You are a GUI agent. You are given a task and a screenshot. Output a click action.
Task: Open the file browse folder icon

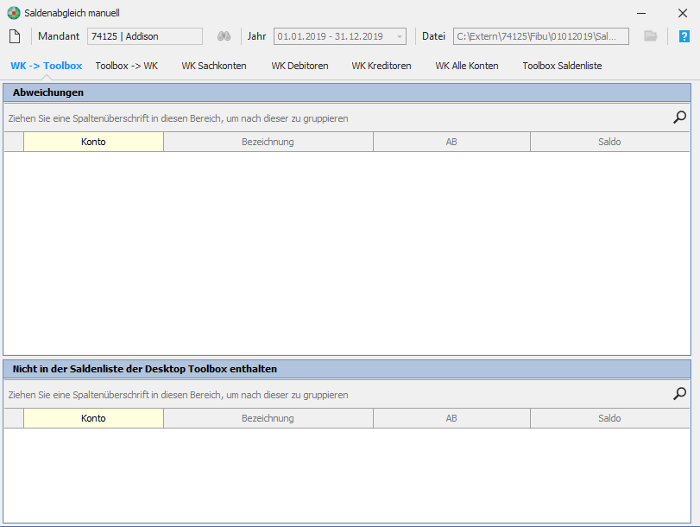click(x=650, y=36)
